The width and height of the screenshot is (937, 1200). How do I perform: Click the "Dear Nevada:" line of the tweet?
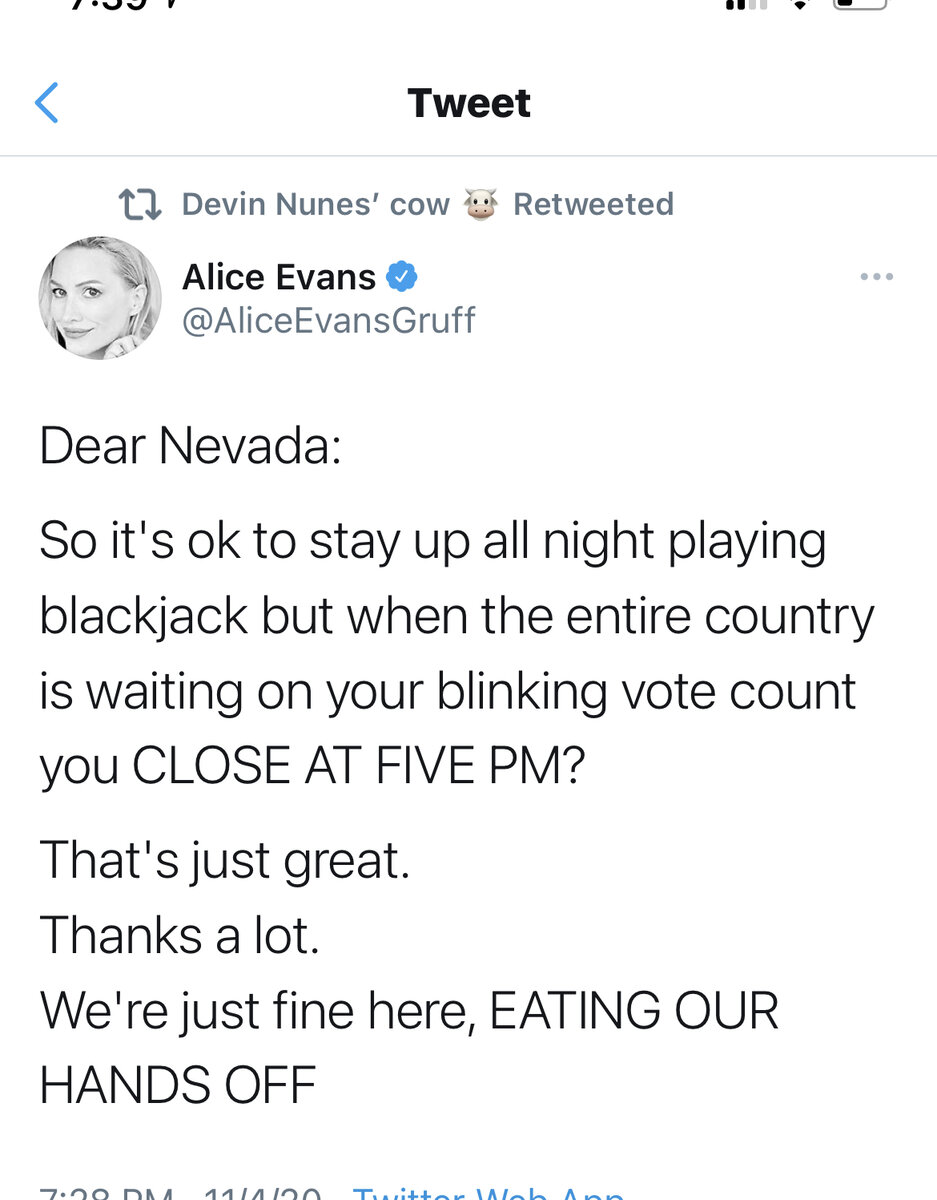tap(191, 446)
